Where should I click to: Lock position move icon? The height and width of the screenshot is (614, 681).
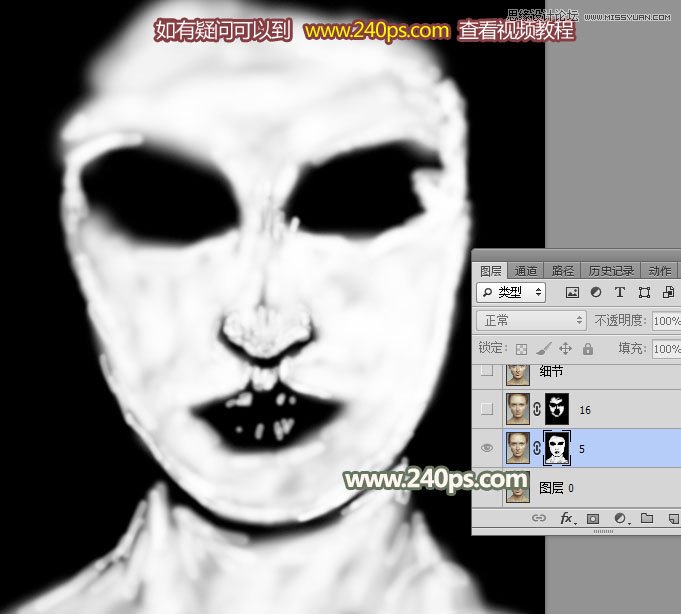pyautogui.click(x=565, y=348)
